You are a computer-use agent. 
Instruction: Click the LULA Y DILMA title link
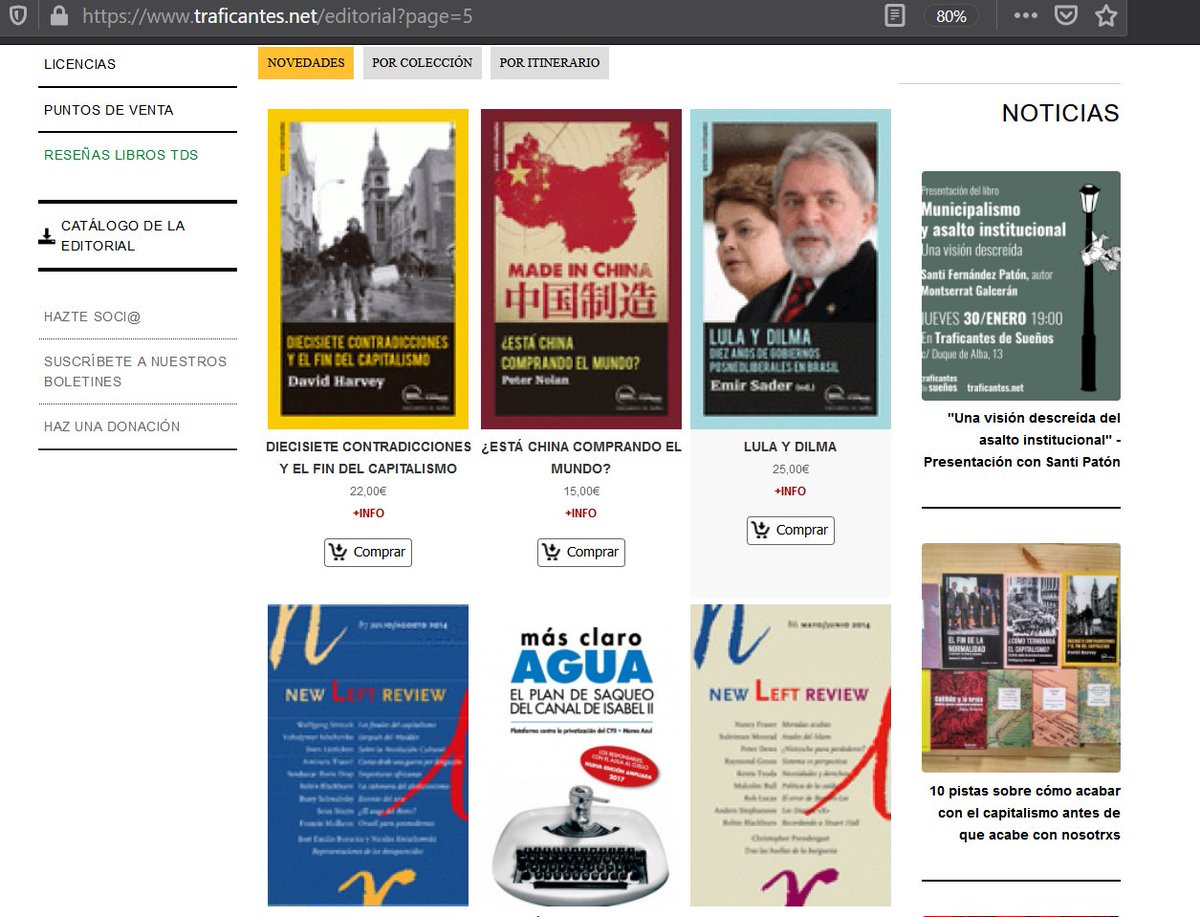(790, 446)
